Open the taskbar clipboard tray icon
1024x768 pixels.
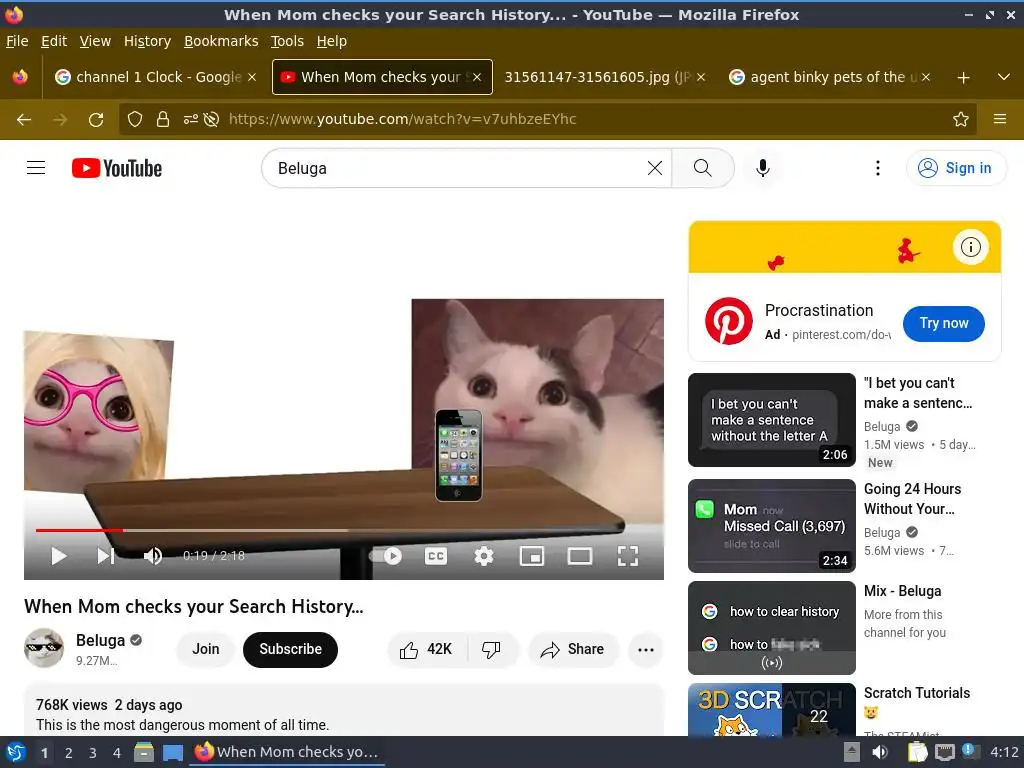click(x=917, y=752)
